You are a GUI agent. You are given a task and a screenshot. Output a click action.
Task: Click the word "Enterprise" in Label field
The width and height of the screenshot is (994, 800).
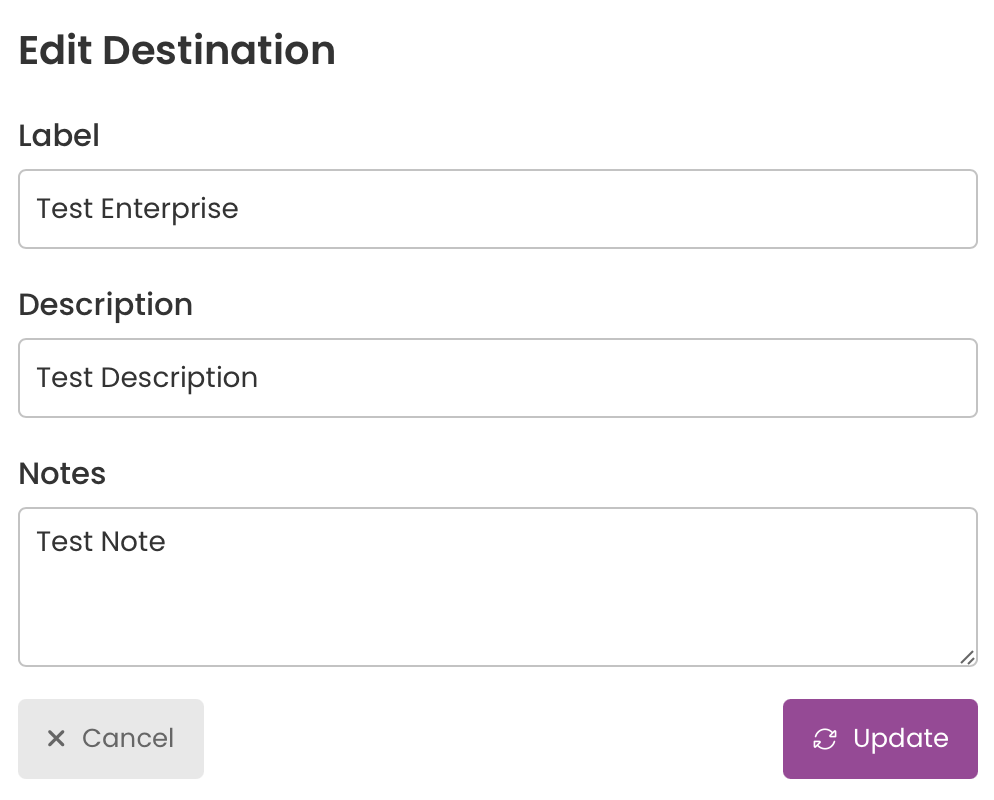(x=169, y=209)
